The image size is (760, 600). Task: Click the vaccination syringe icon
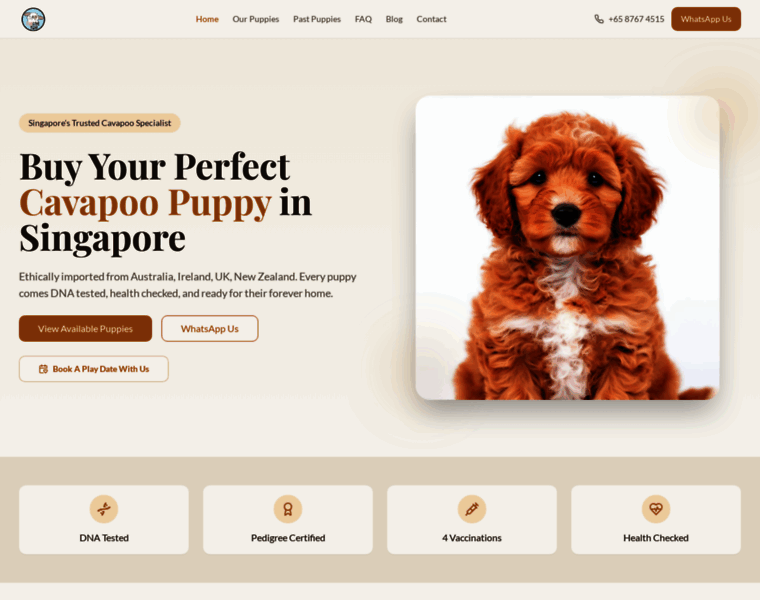coord(472,509)
